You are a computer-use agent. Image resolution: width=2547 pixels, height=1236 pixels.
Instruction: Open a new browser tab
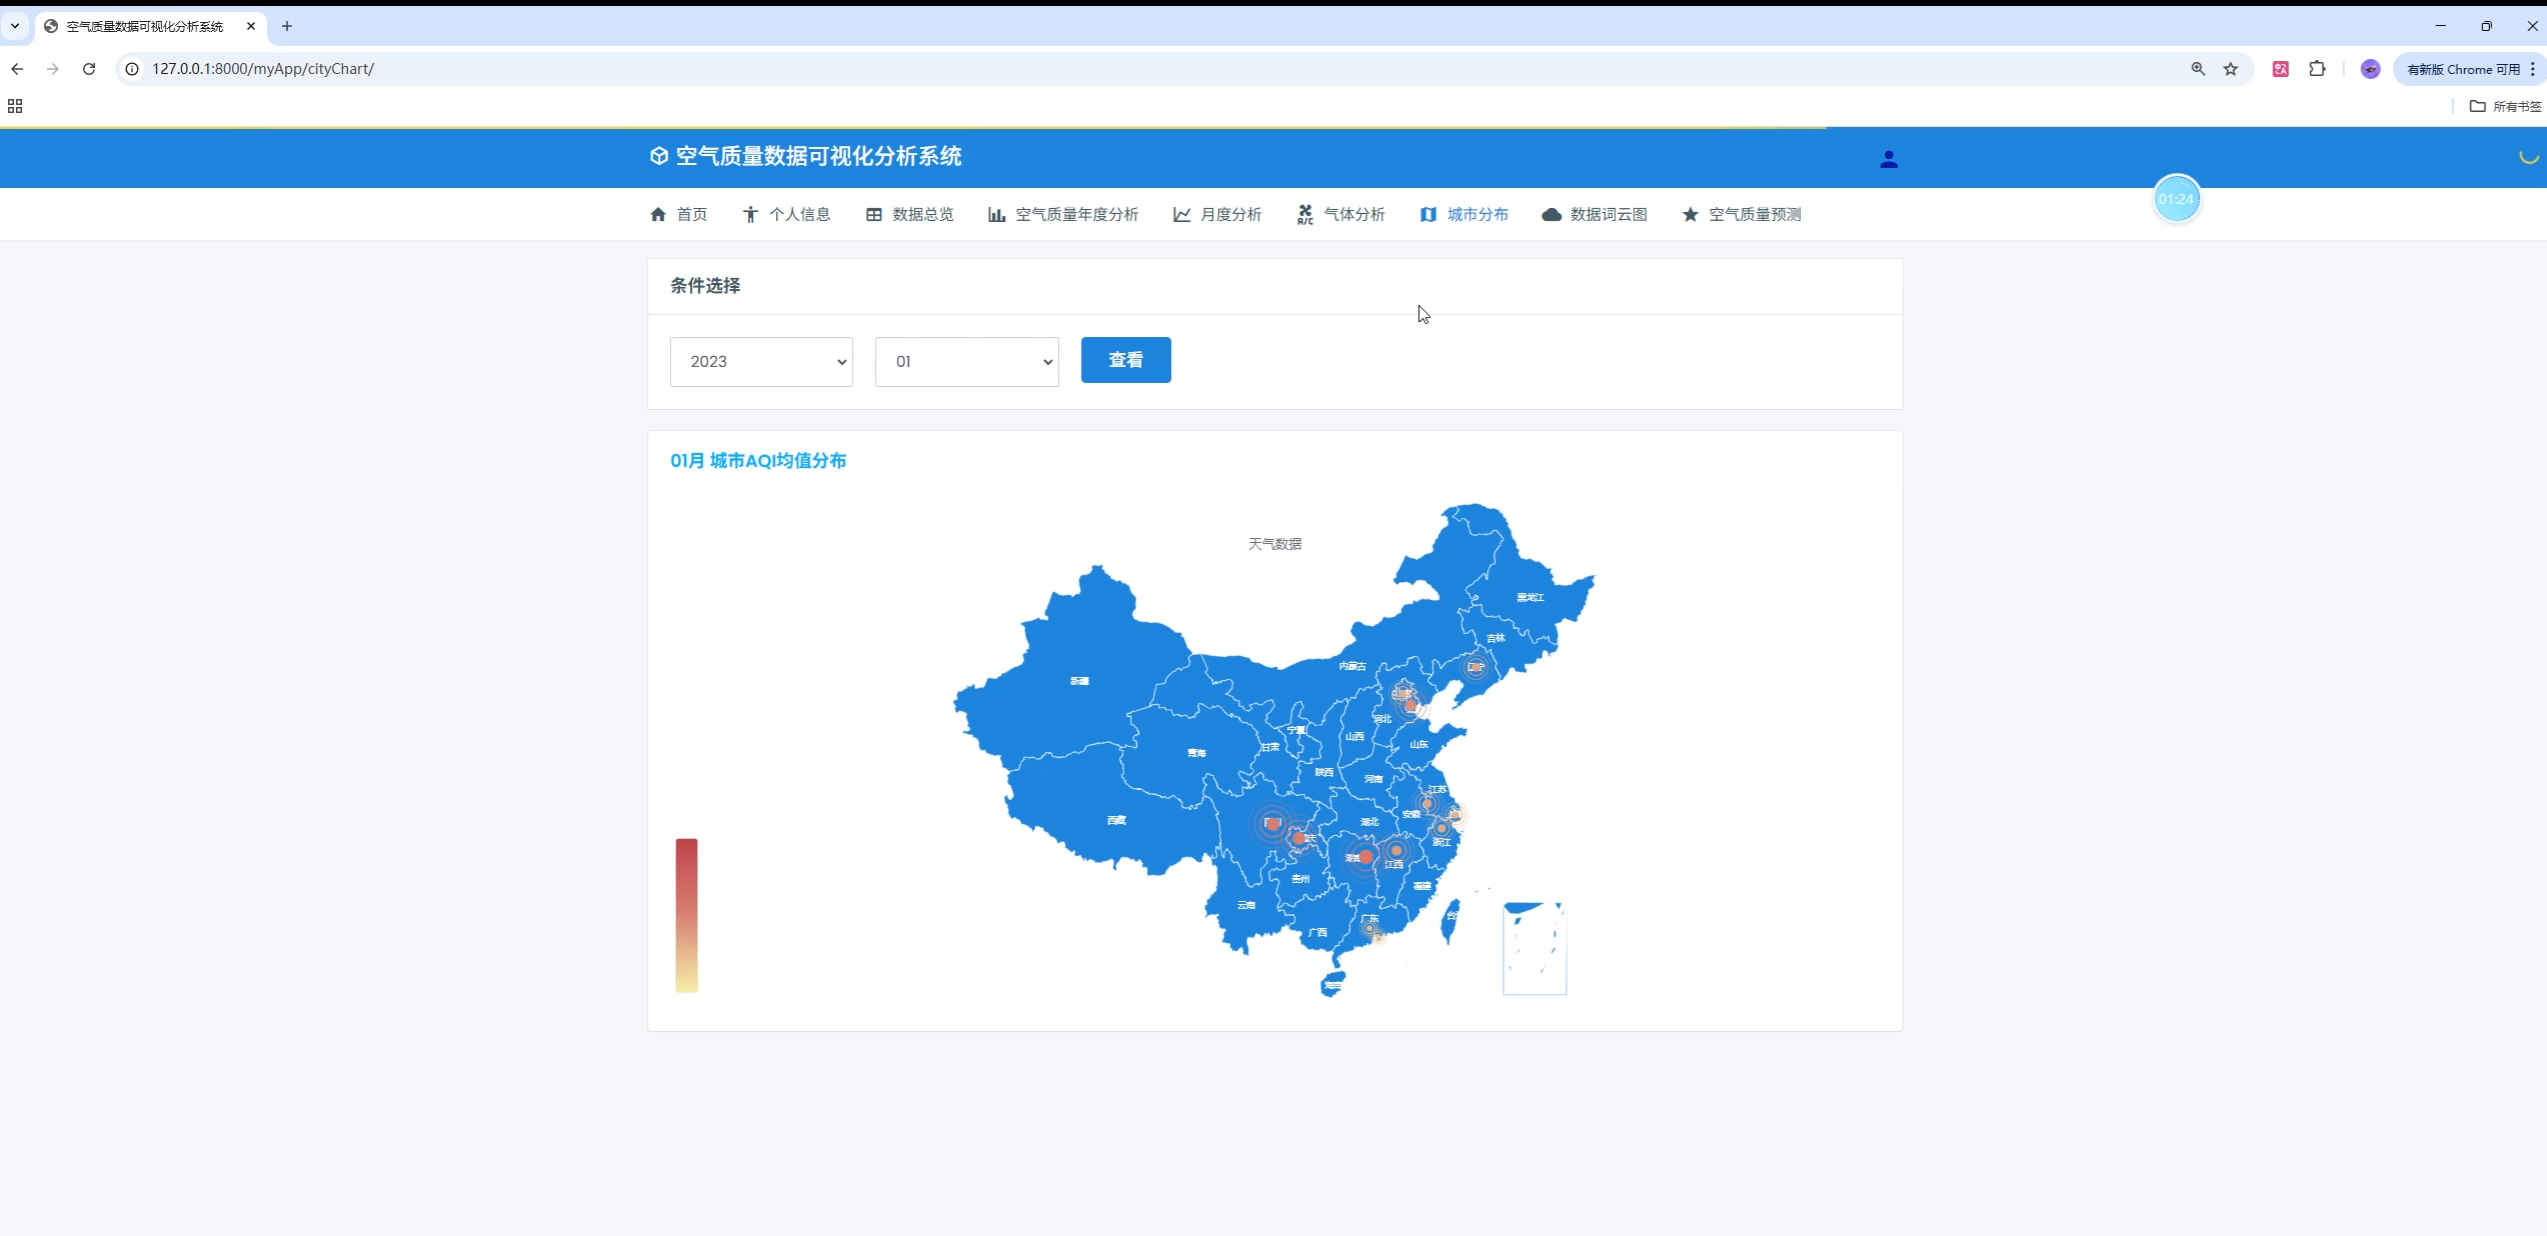287,26
